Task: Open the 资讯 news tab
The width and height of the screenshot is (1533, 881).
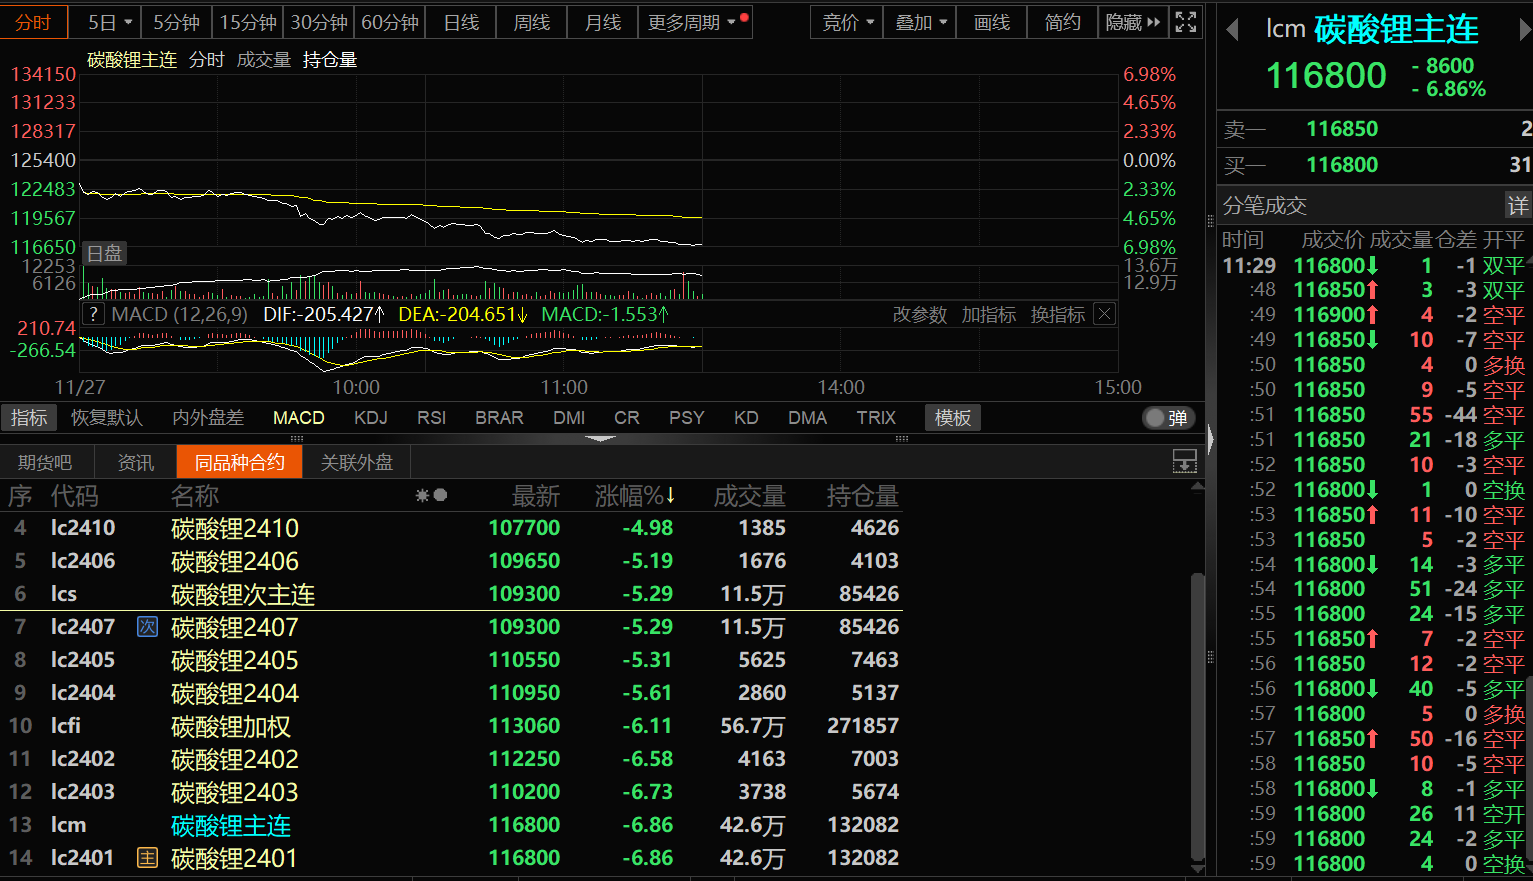Action: tap(135, 462)
